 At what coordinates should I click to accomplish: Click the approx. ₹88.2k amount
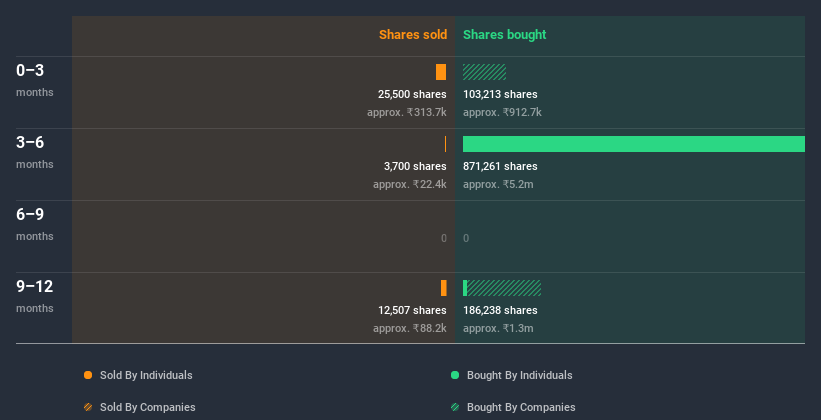(410, 328)
